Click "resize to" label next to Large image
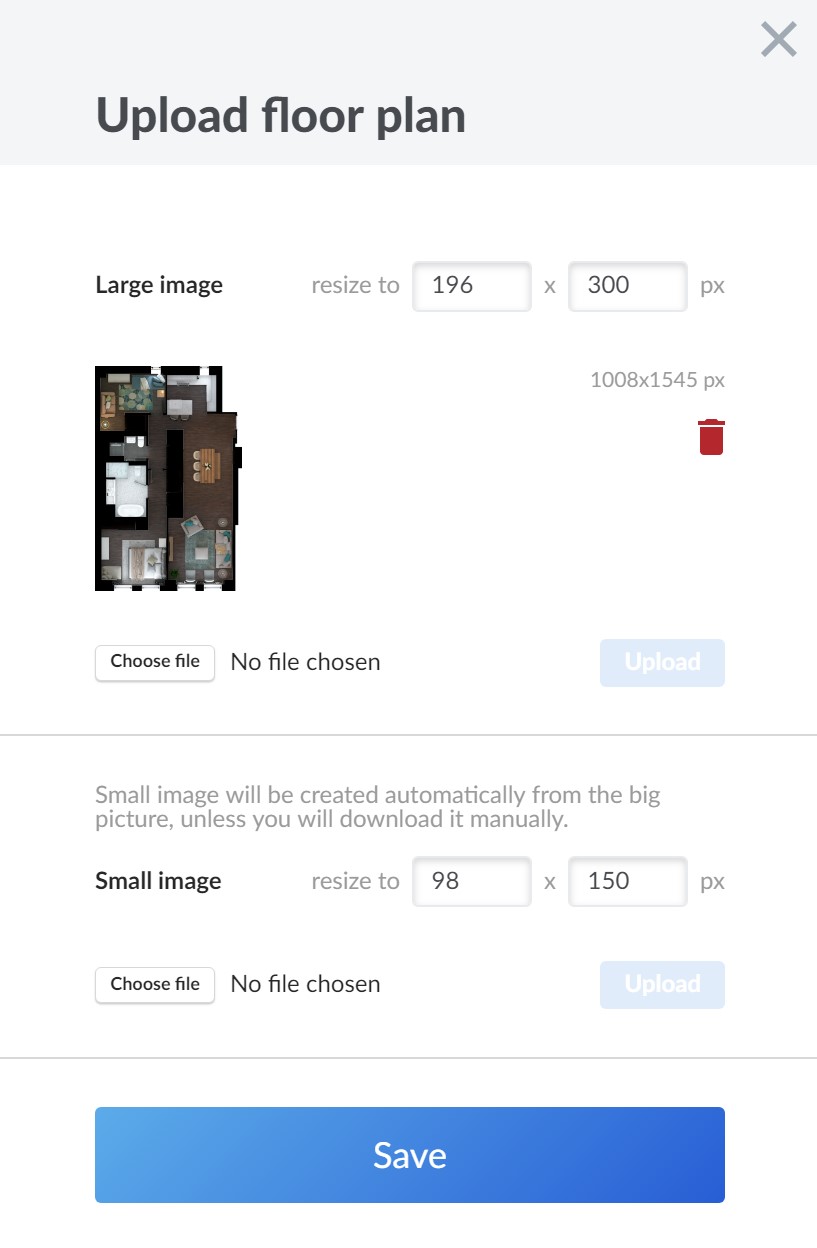This screenshot has height=1248, width=817. (355, 286)
